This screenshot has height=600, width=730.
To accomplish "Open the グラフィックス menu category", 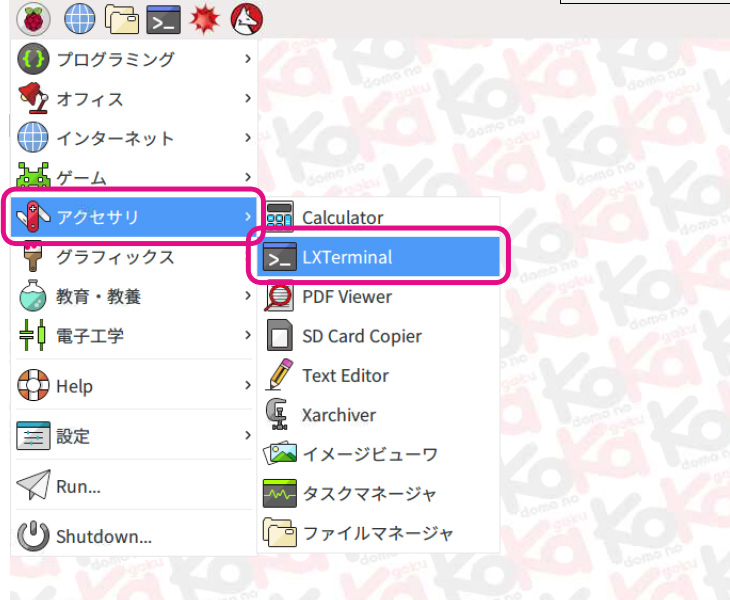I will [134, 256].
